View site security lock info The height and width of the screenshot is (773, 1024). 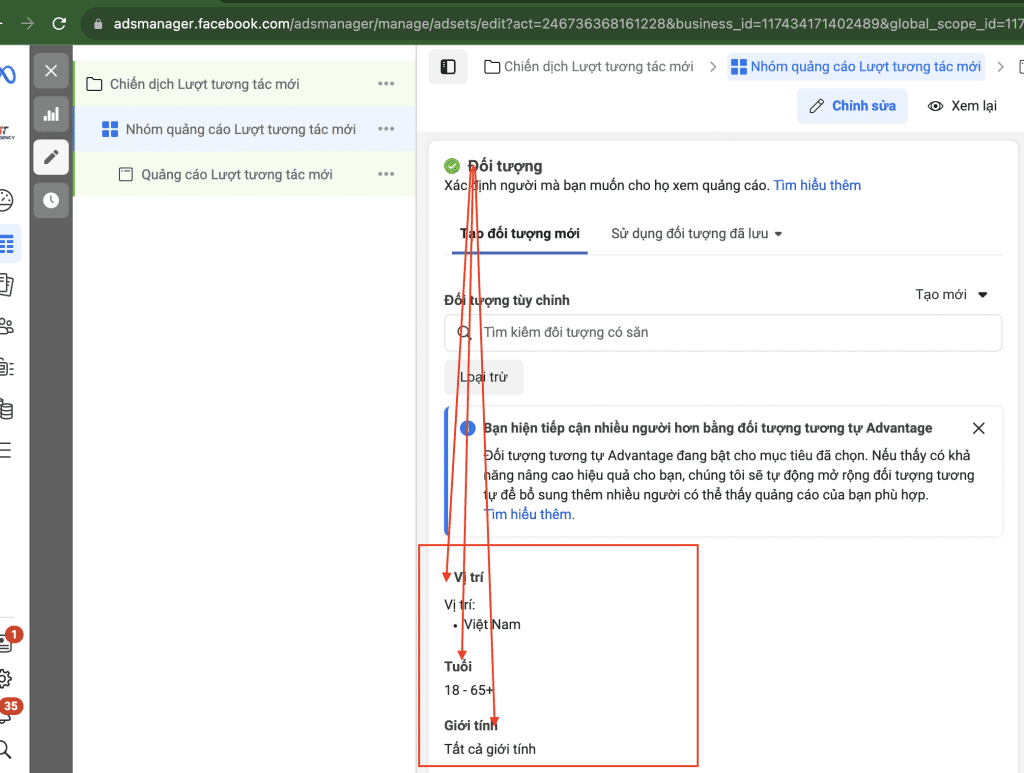click(98, 24)
